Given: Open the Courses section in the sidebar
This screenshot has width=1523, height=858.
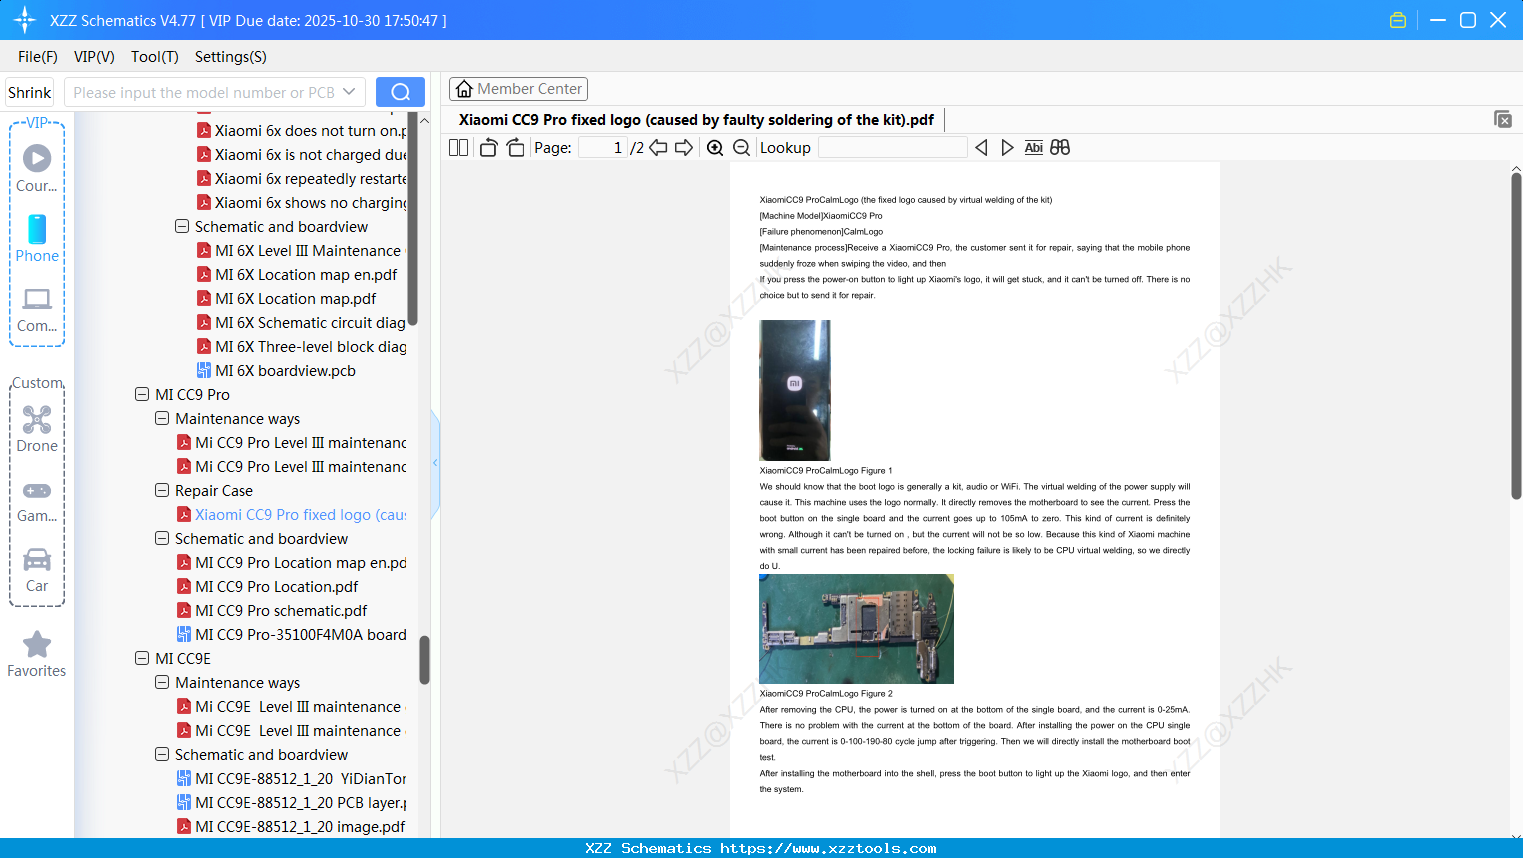Looking at the screenshot, I should point(37,168).
